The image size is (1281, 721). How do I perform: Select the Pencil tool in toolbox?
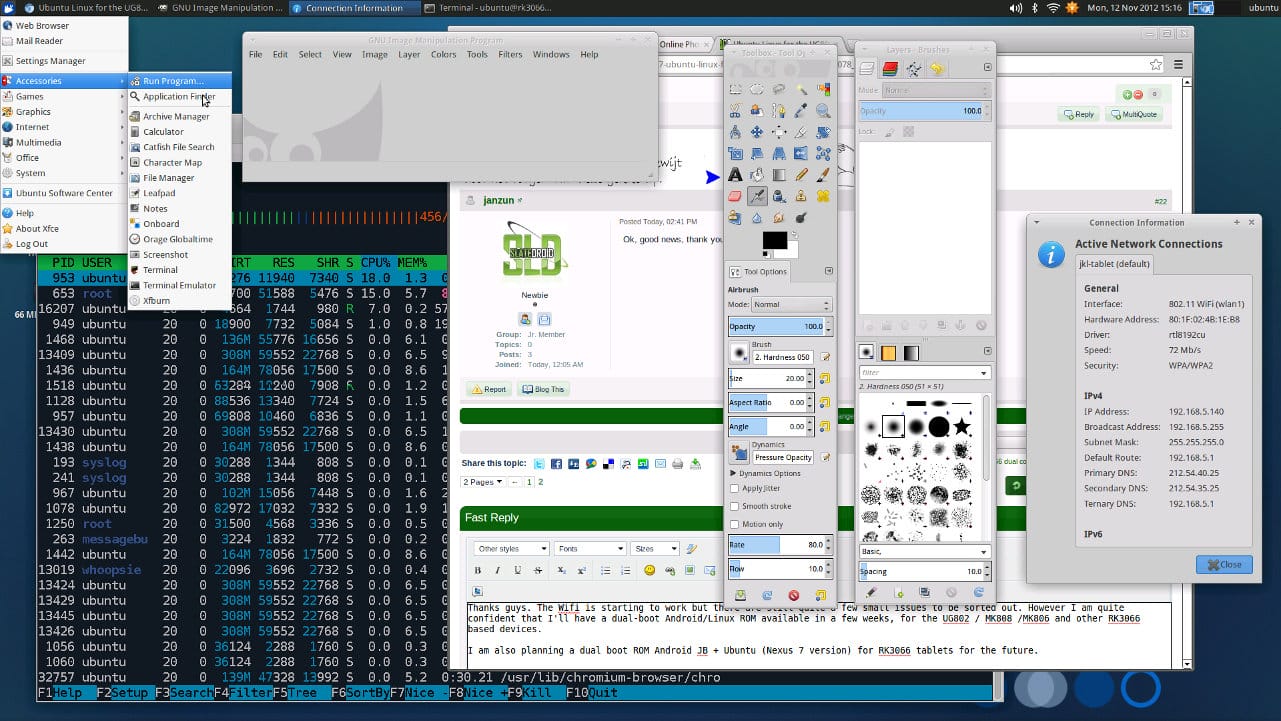(x=801, y=175)
